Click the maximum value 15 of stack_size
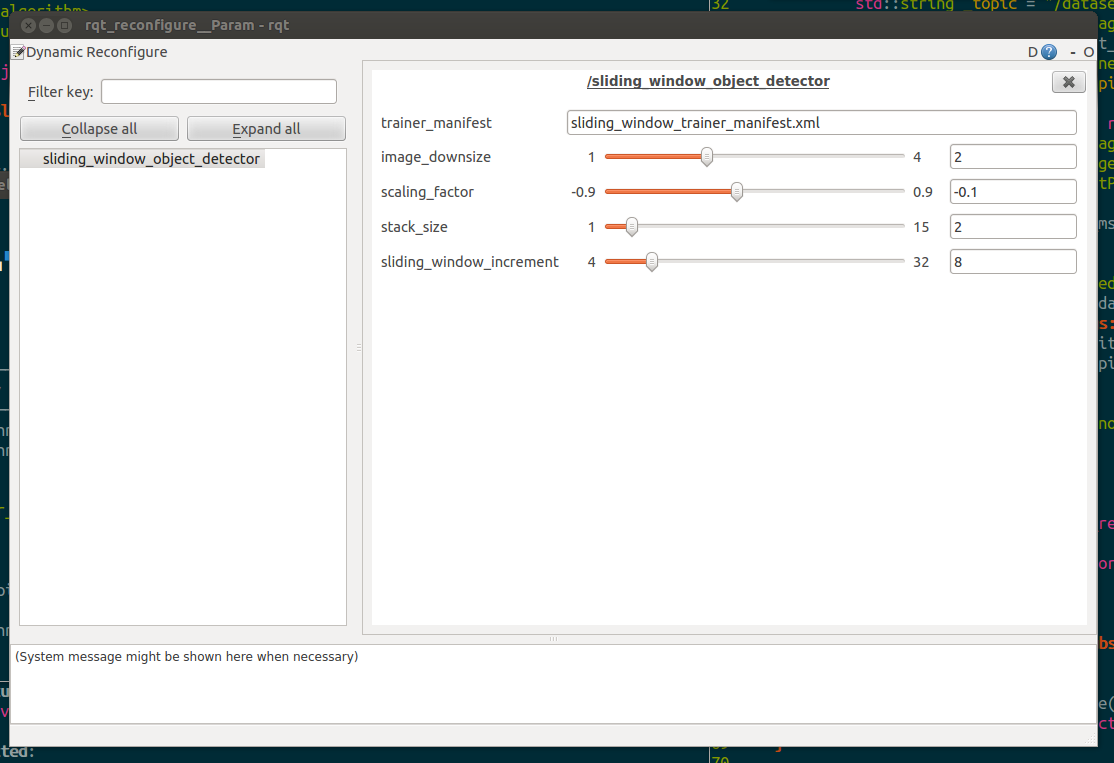The image size is (1114, 763). click(x=921, y=227)
